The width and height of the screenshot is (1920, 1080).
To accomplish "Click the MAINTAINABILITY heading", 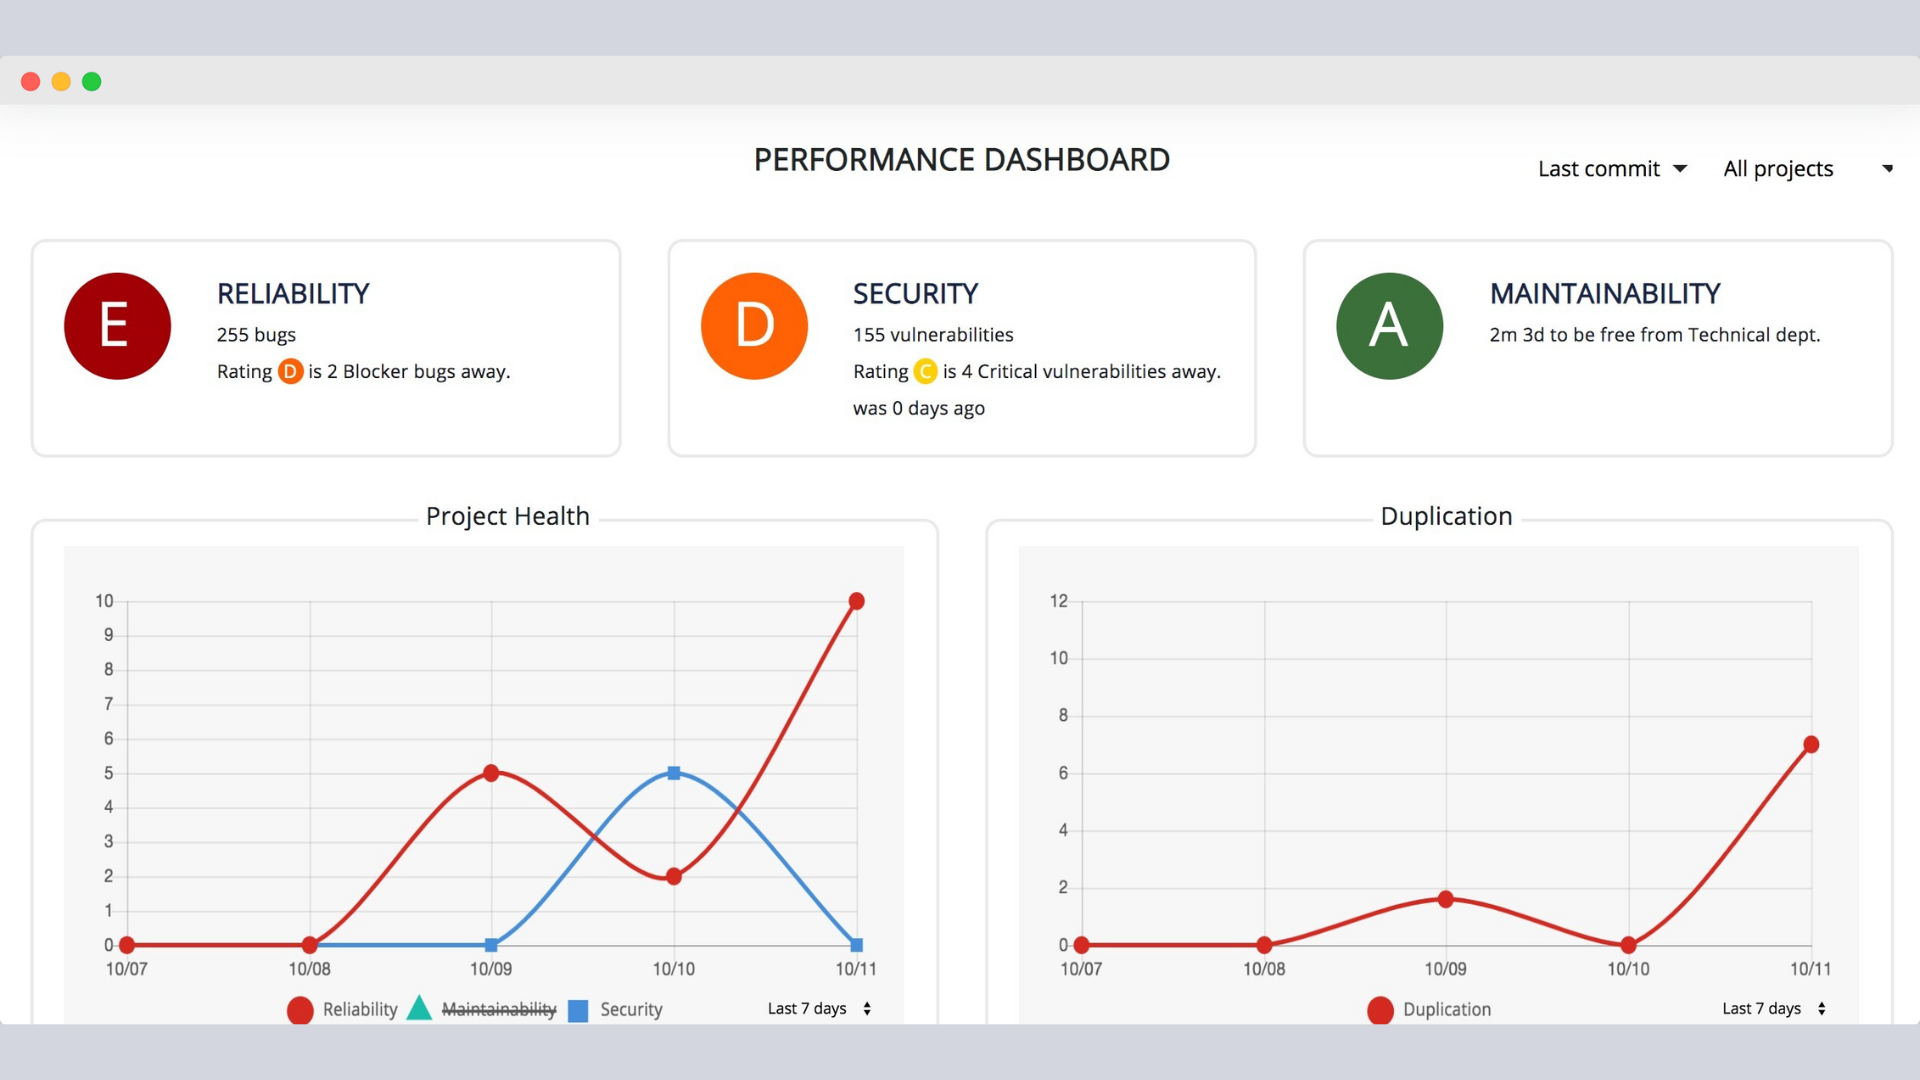I will click(1604, 294).
